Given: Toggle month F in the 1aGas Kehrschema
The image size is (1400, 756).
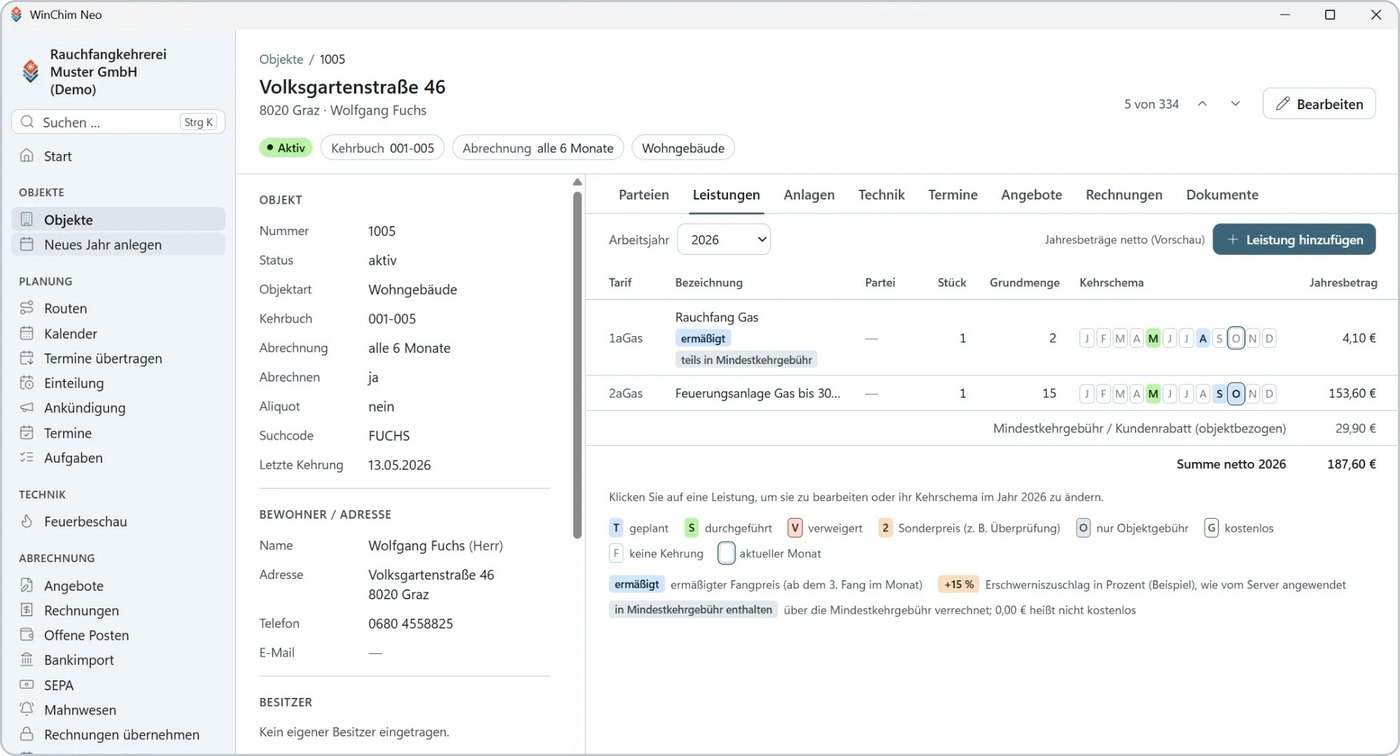Looking at the screenshot, I should coord(1104,338).
